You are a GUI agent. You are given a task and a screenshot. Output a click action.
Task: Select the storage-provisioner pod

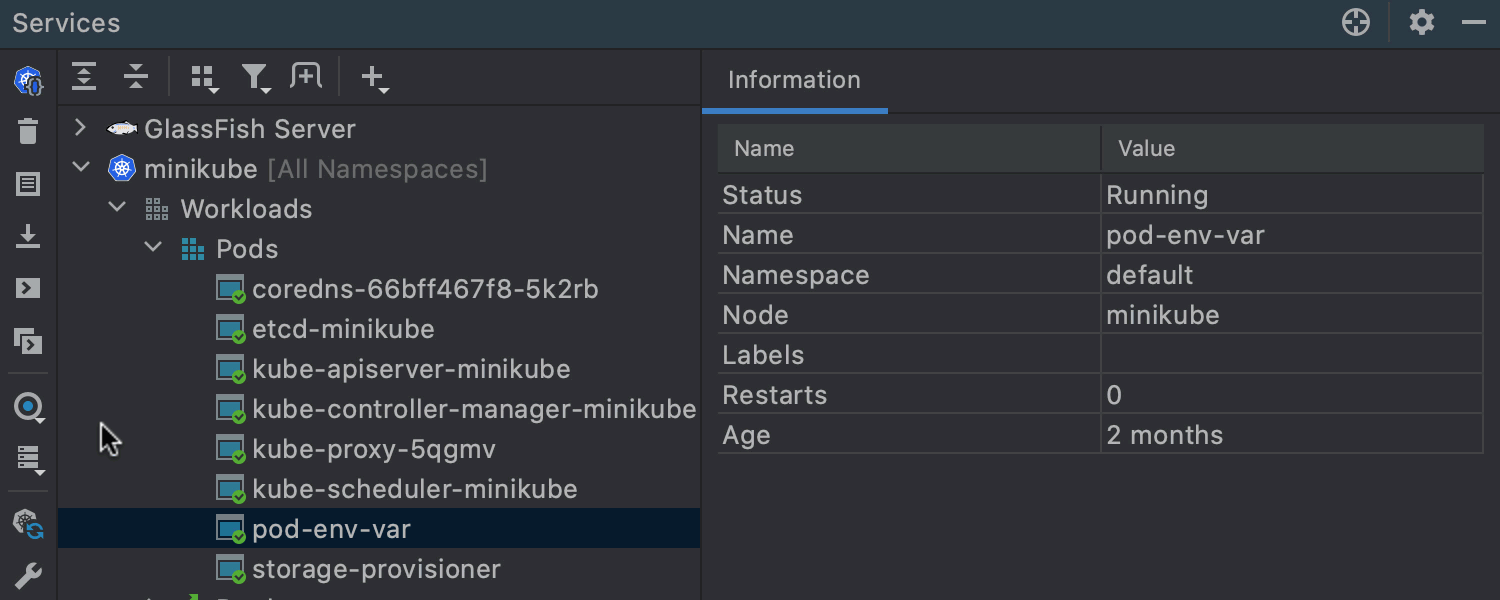click(x=376, y=569)
